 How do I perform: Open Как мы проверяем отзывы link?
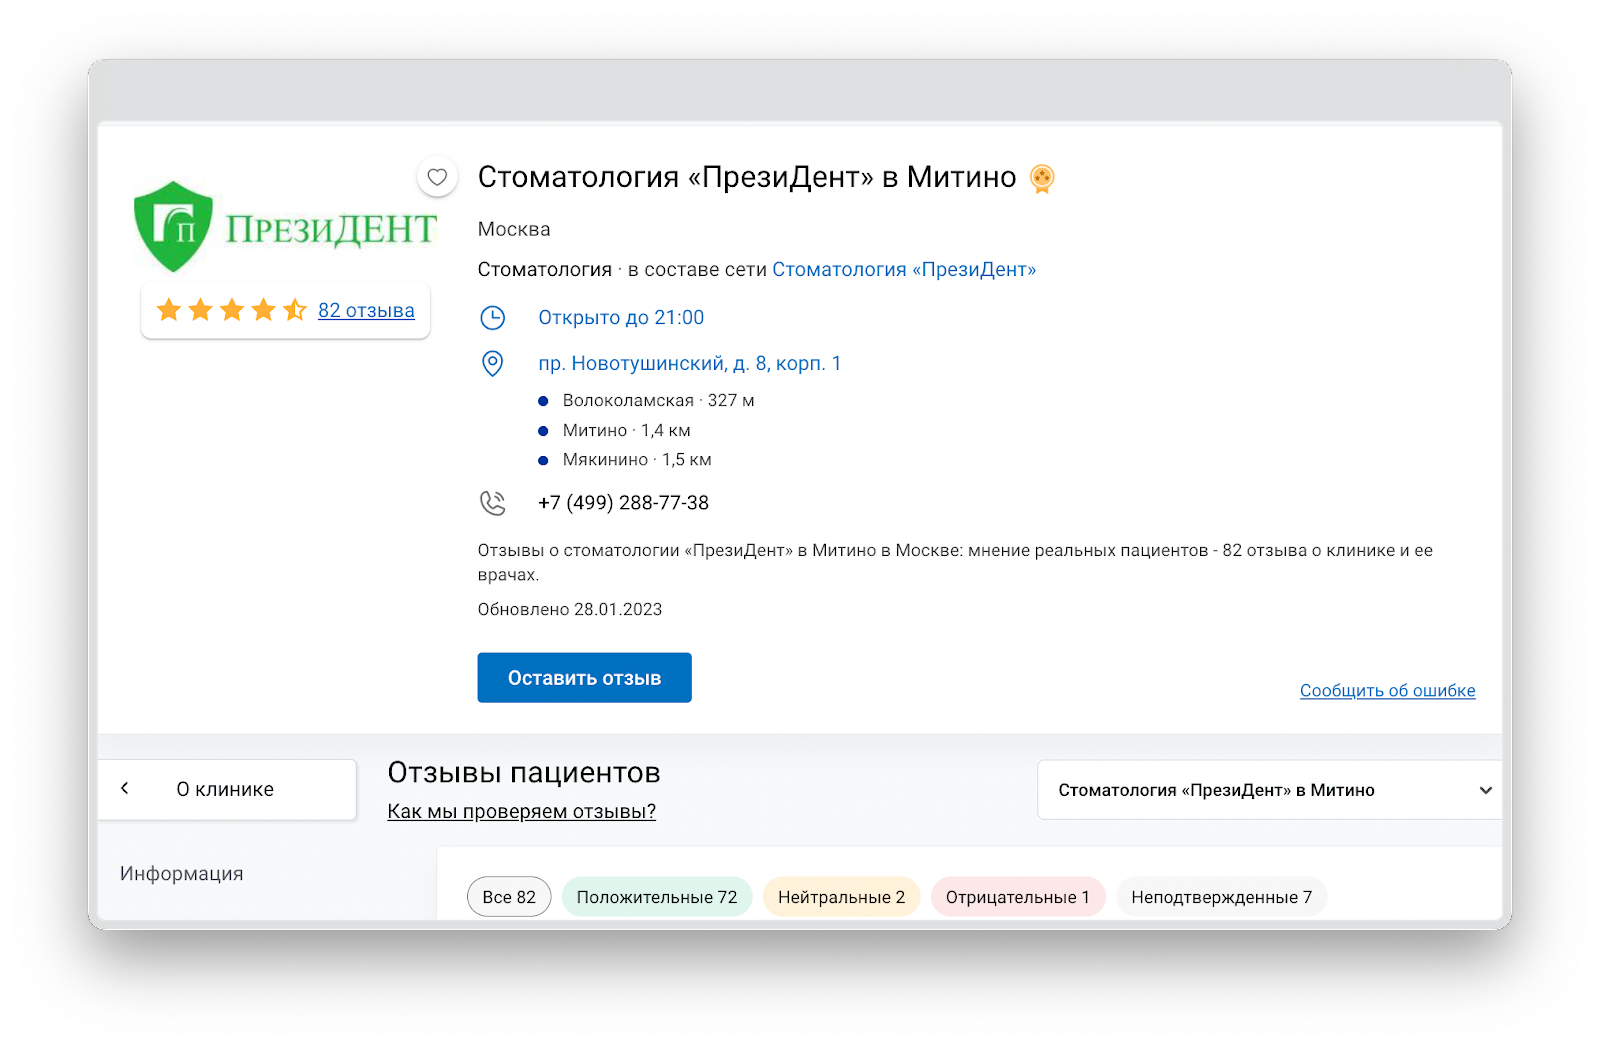(x=521, y=811)
